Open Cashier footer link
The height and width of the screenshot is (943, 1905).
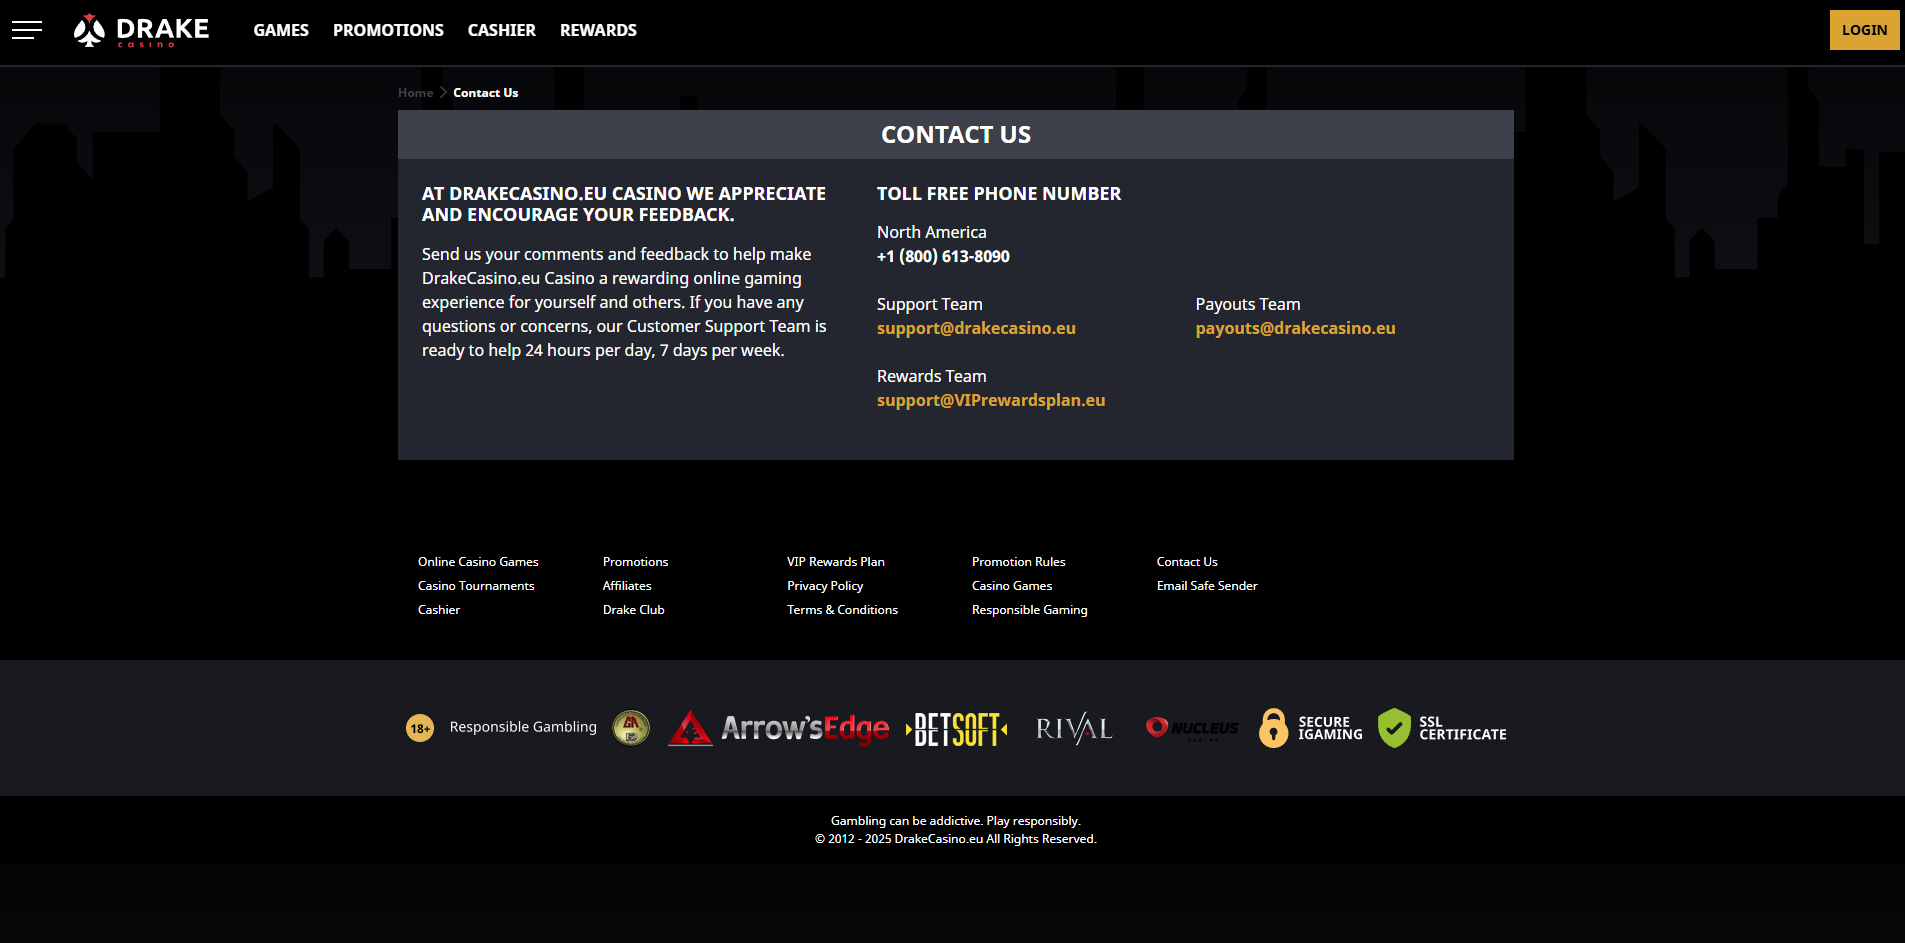point(439,610)
